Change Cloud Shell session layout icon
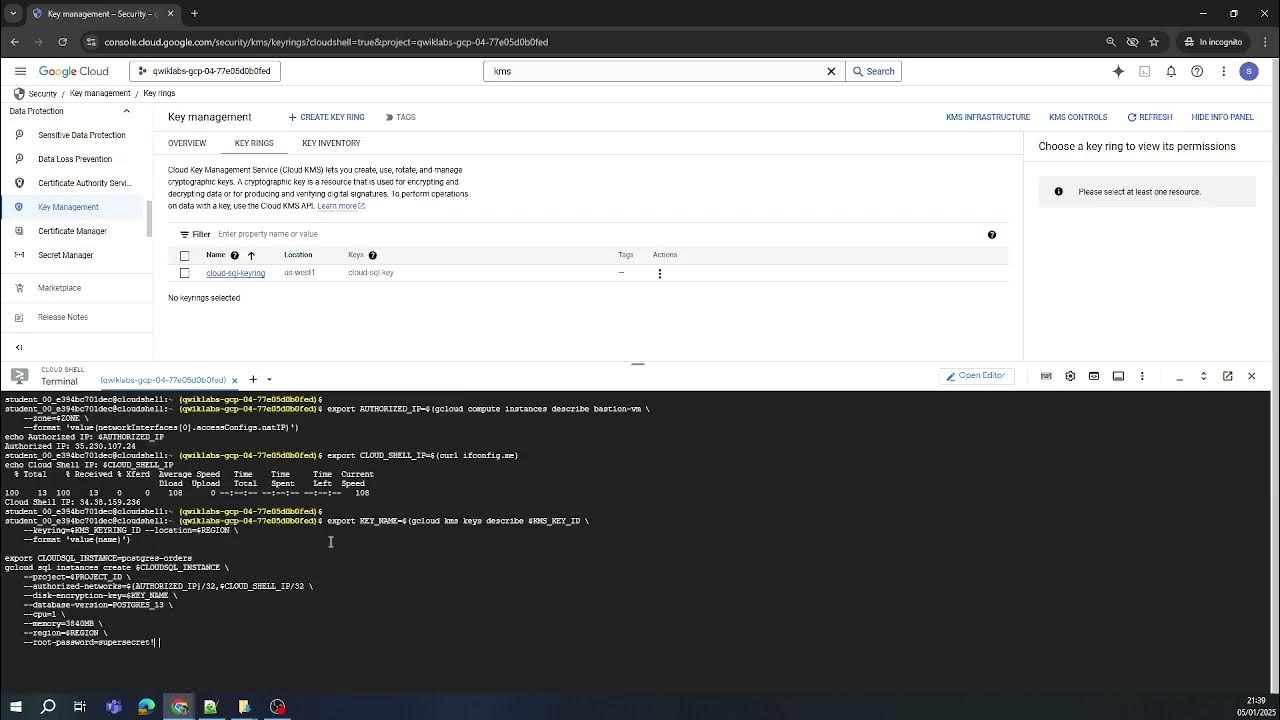1280x720 pixels. pos(1118,376)
